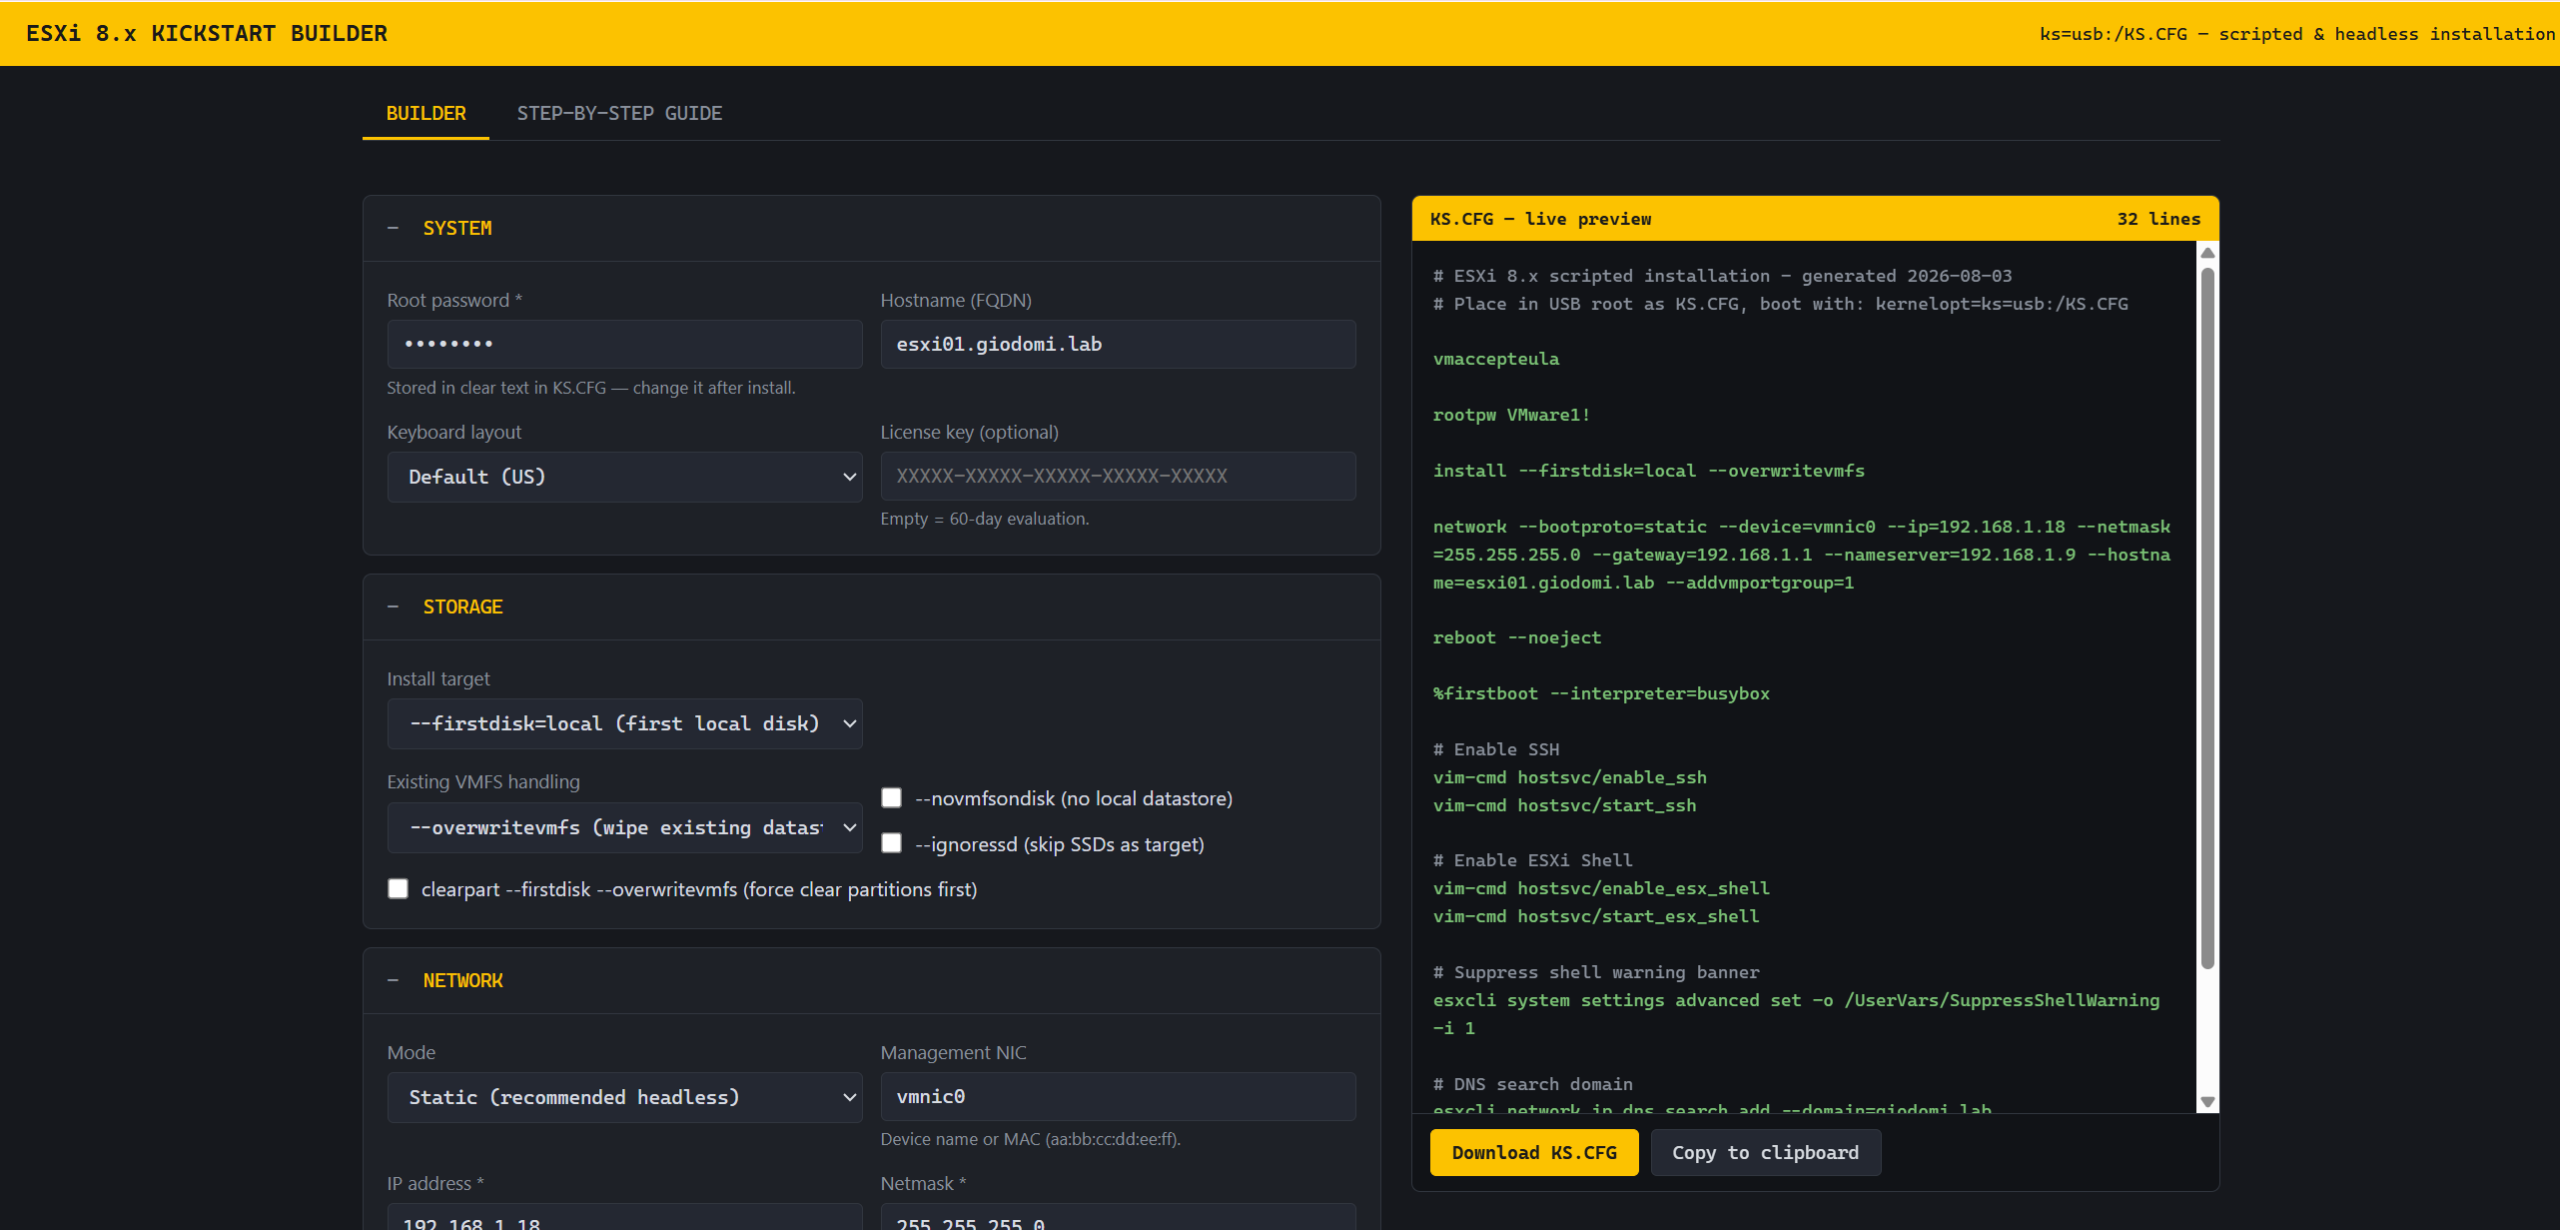This screenshot has height=1230, width=2560.
Task: Tick the --ignoressd checkbox
Action: (891, 844)
